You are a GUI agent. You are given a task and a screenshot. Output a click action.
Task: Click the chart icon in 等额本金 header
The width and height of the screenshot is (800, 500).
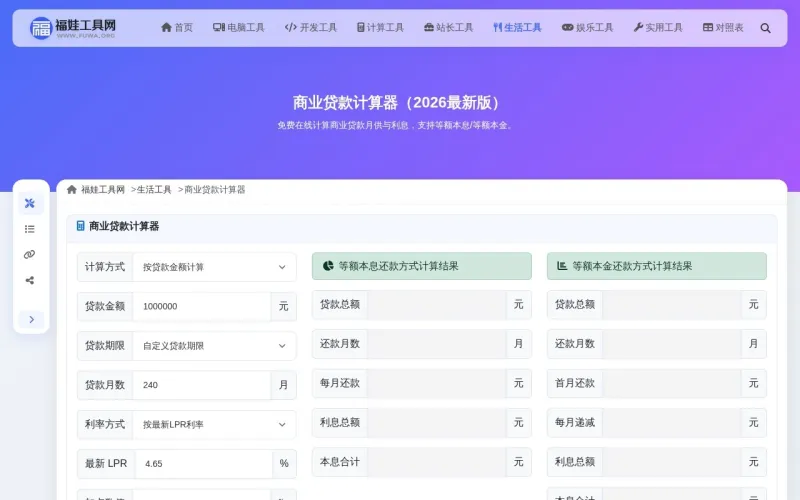pyautogui.click(x=562, y=266)
